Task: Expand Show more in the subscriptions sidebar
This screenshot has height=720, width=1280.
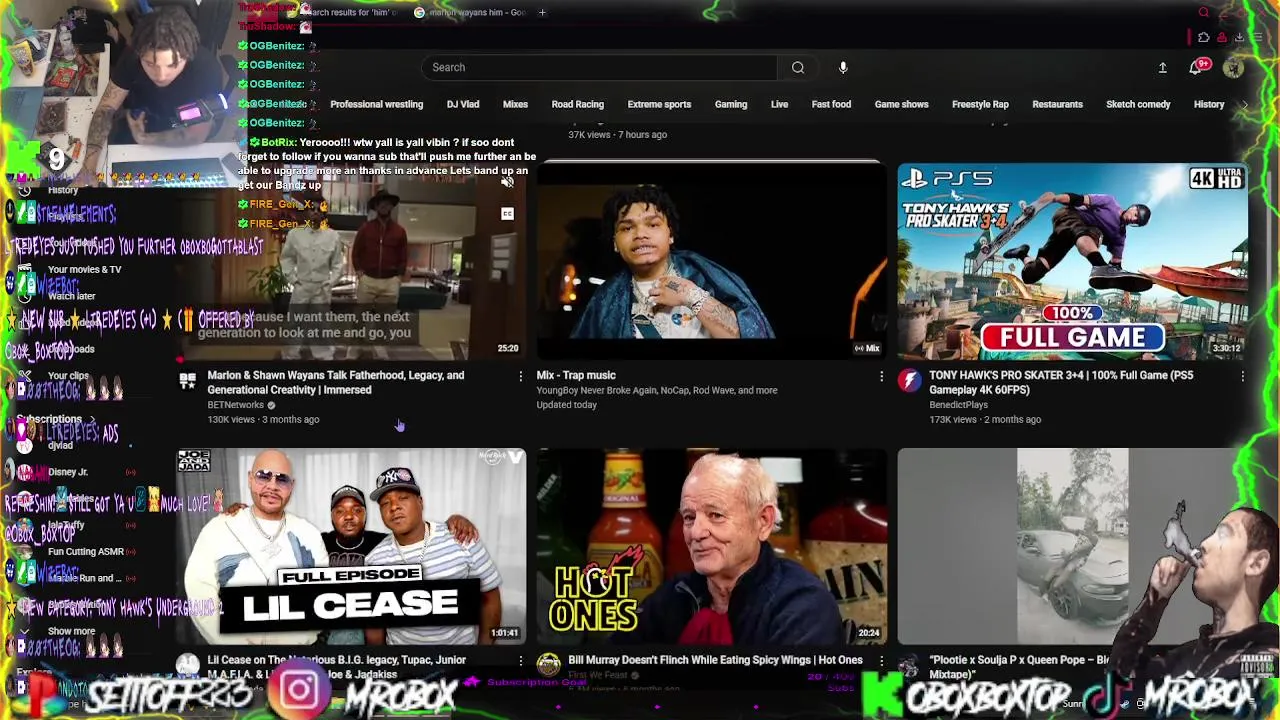Action: point(71,631)
